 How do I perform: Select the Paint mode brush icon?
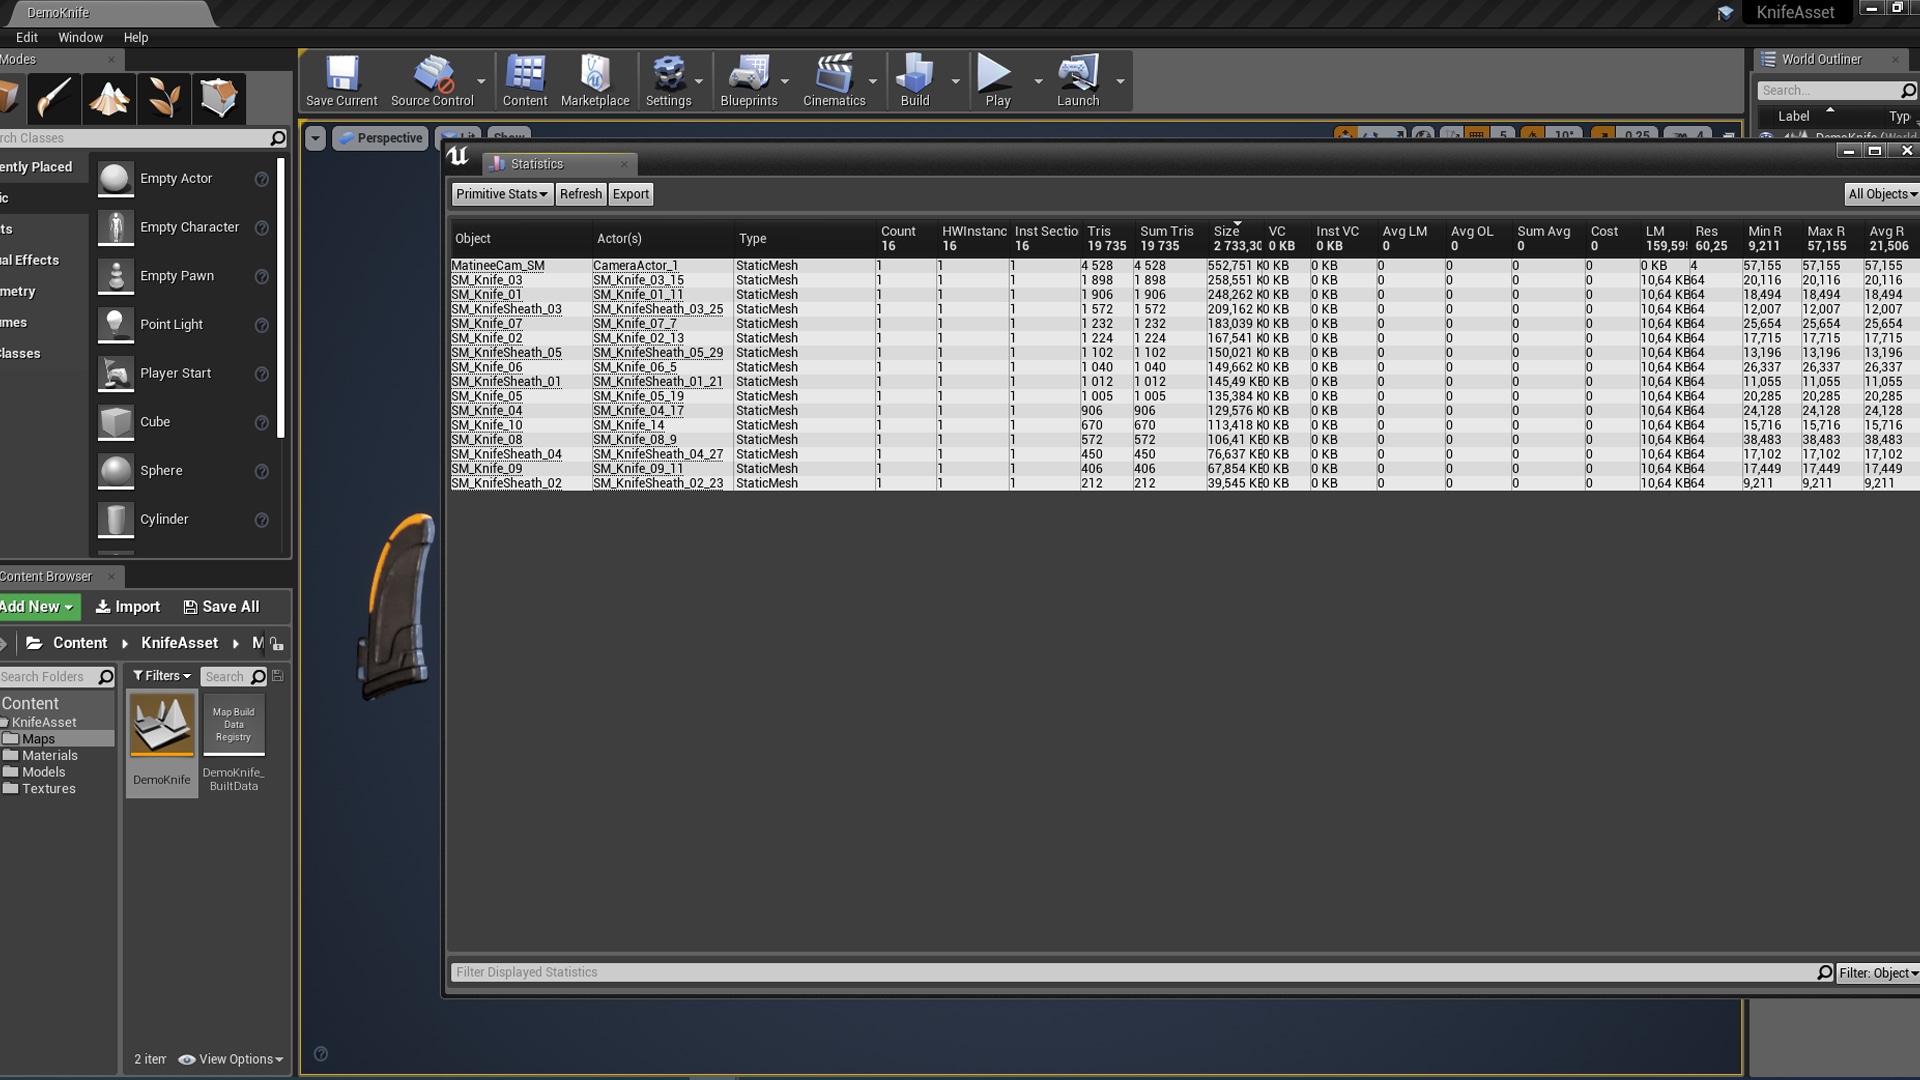(53, 98)
